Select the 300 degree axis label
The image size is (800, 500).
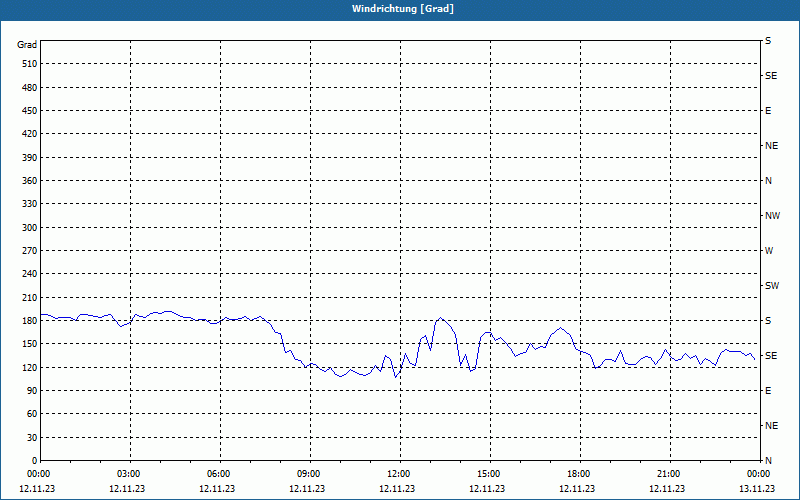click(x=30, y=227)
